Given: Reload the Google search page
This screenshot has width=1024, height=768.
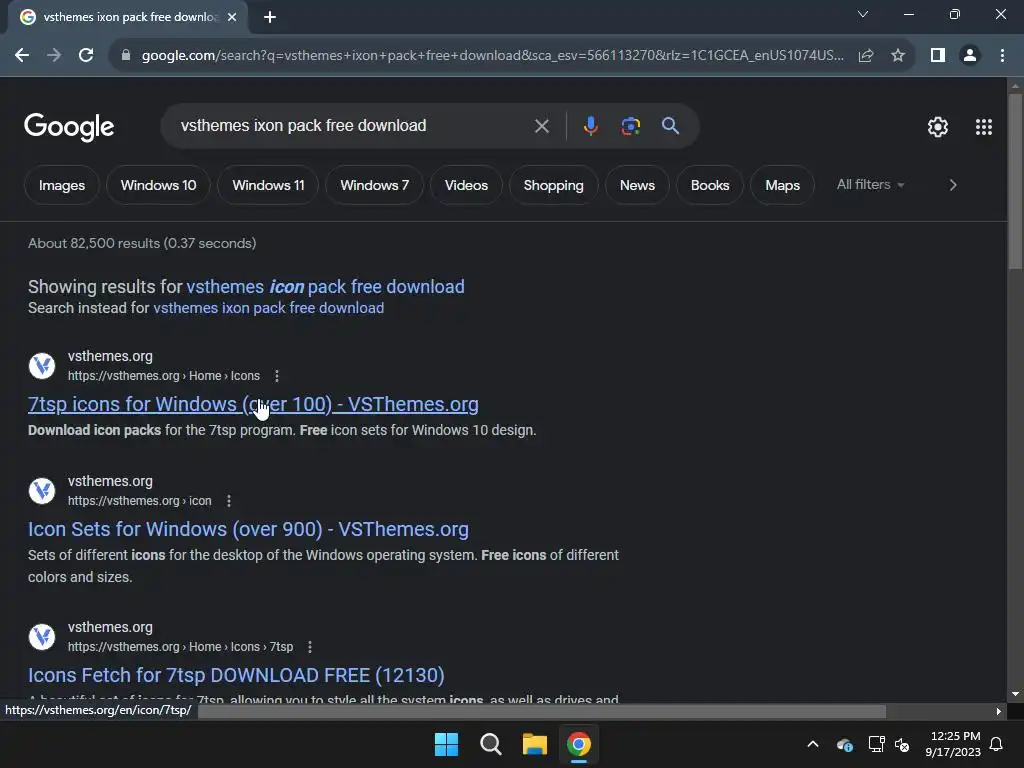Looking at the screenshot, I should point(86,56).
